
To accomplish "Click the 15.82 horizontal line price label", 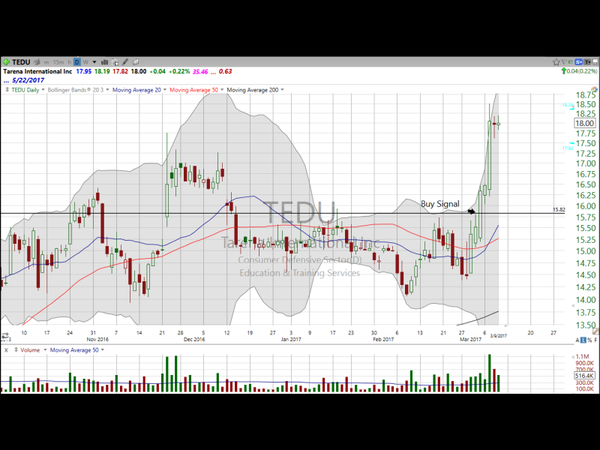I will (x=559, y=209).
